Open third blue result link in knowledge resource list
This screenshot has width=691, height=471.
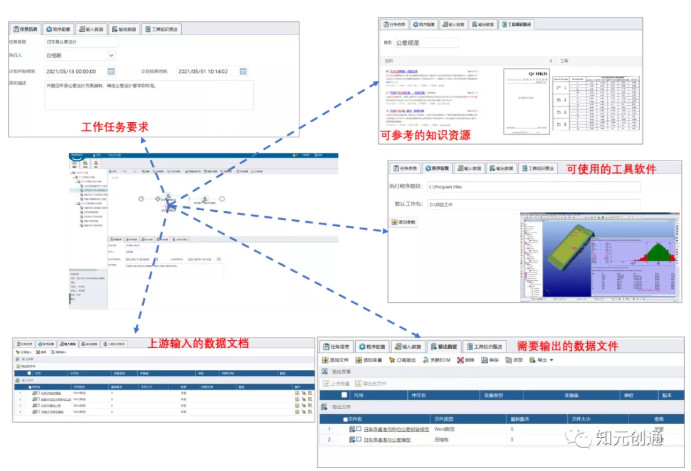(x=406, y=111)
